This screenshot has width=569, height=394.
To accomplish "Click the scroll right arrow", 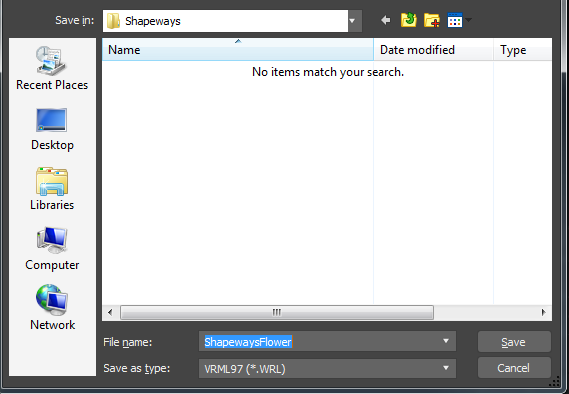I will [543, 312].
